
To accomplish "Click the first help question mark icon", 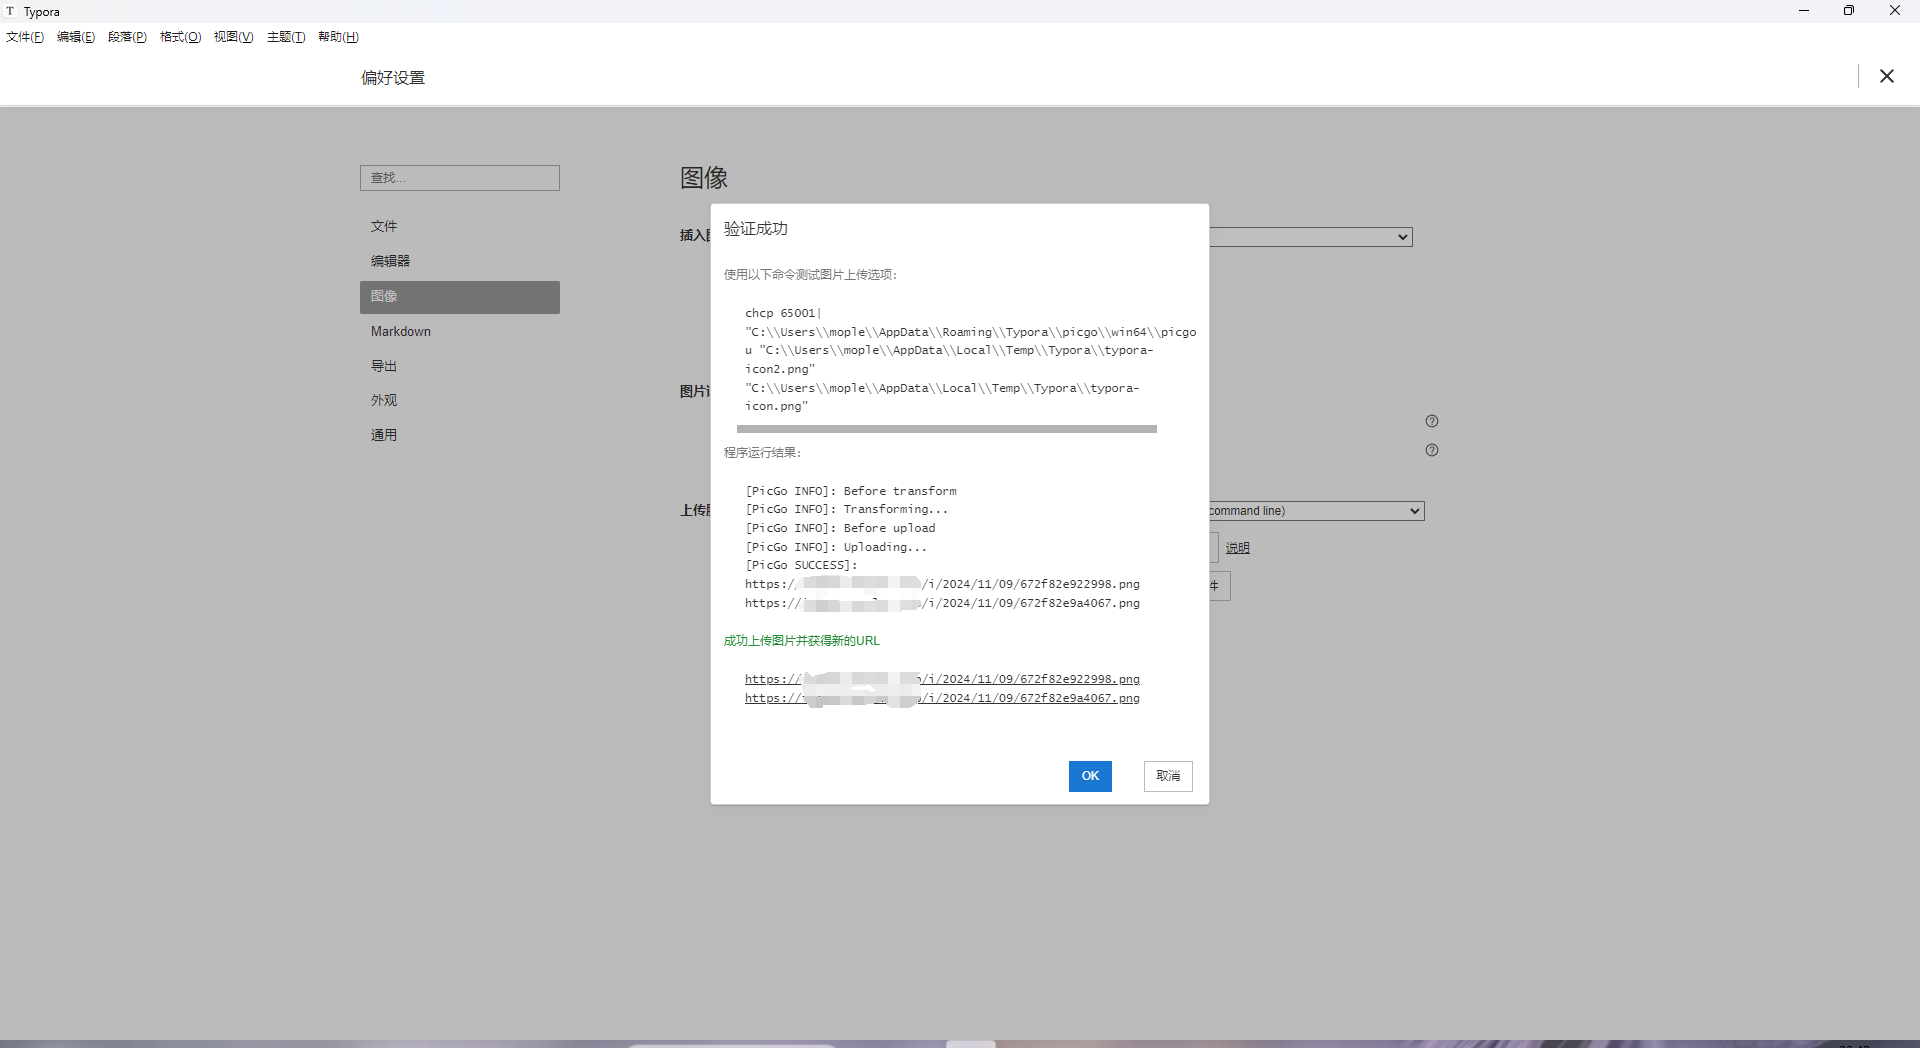I will (1431, 421).
